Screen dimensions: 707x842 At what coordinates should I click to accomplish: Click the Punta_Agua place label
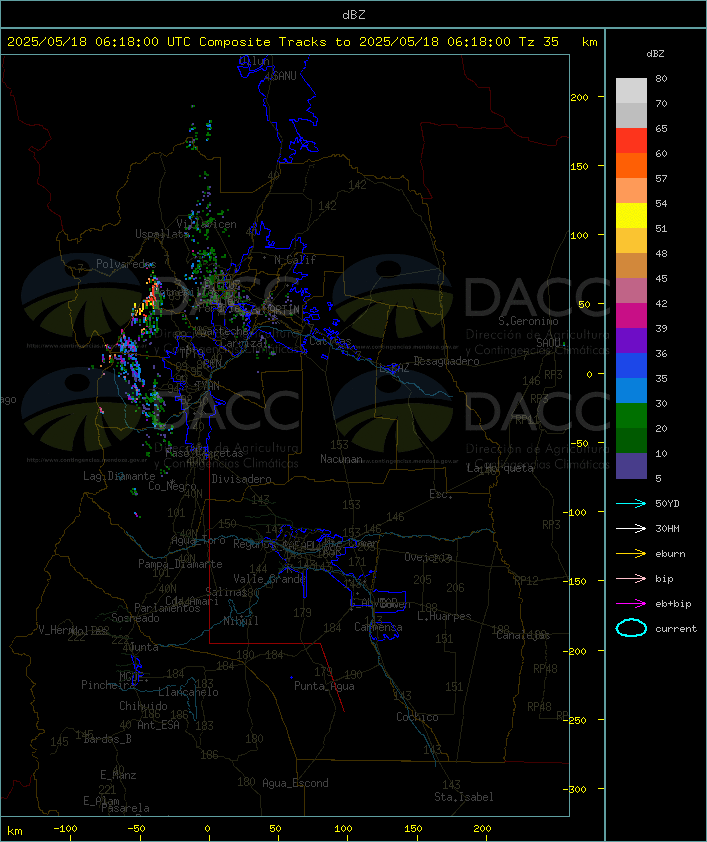pyautogui.click(x=324, y=686)
